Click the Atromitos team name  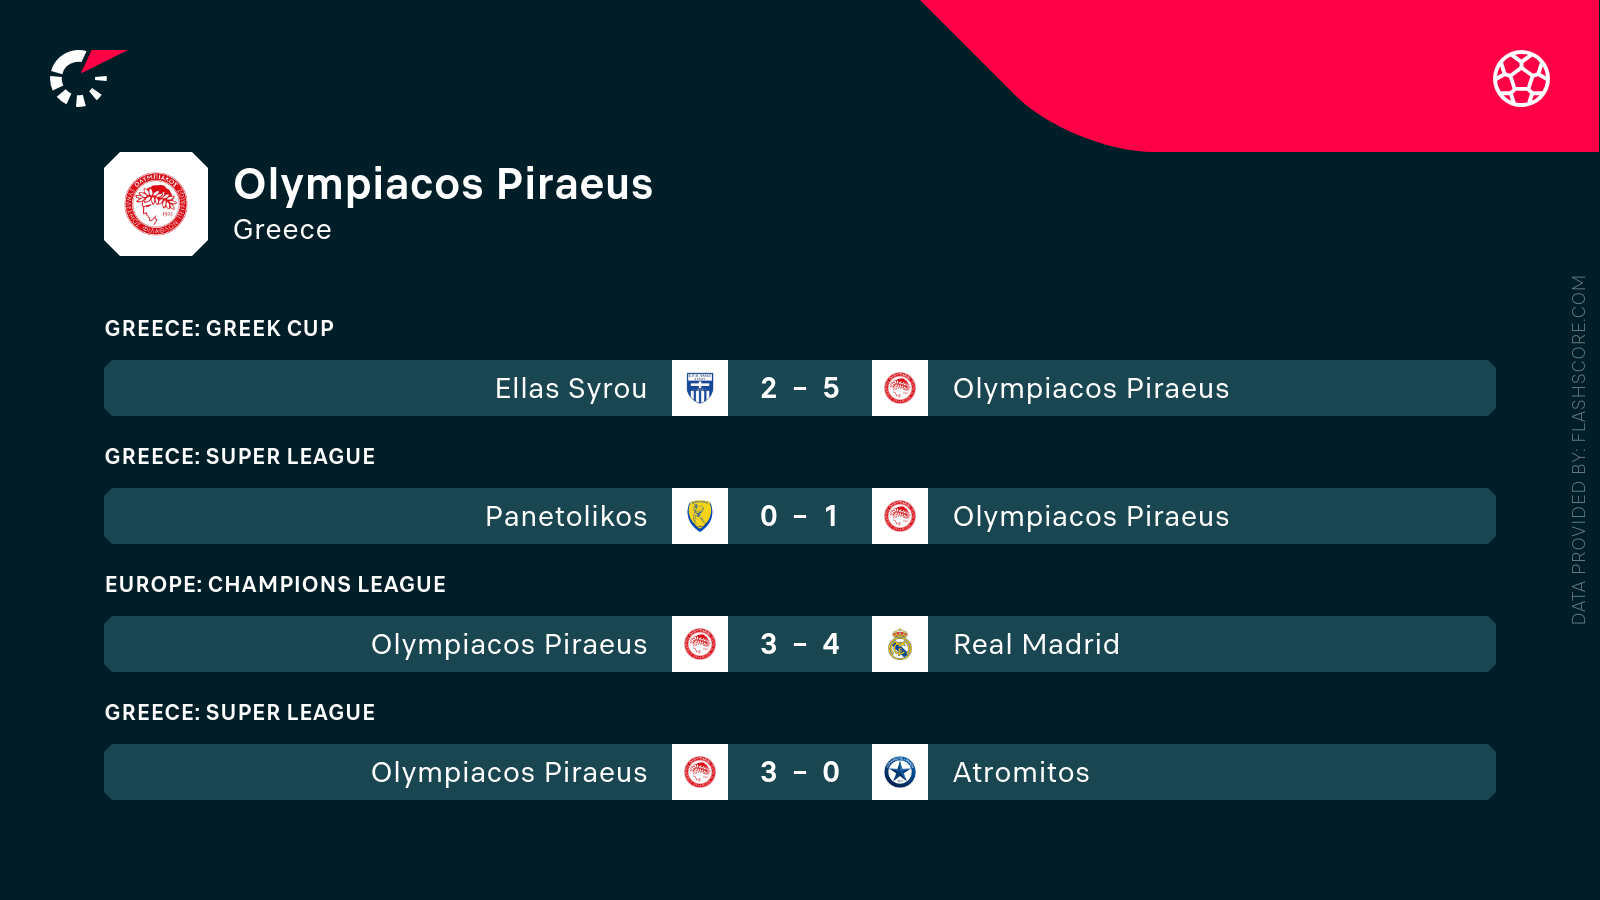coord(1021,772)
